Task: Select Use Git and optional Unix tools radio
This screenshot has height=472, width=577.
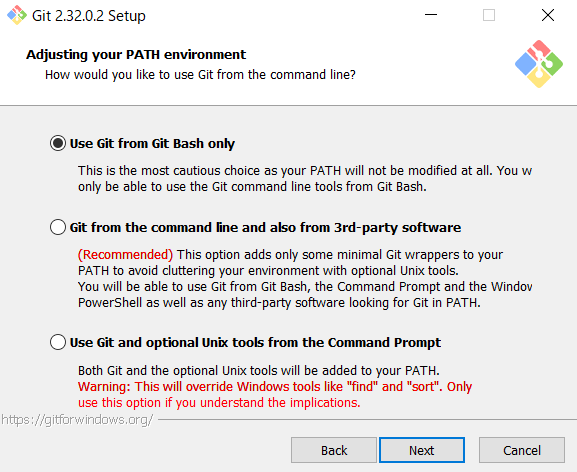Action: (58, 342)
